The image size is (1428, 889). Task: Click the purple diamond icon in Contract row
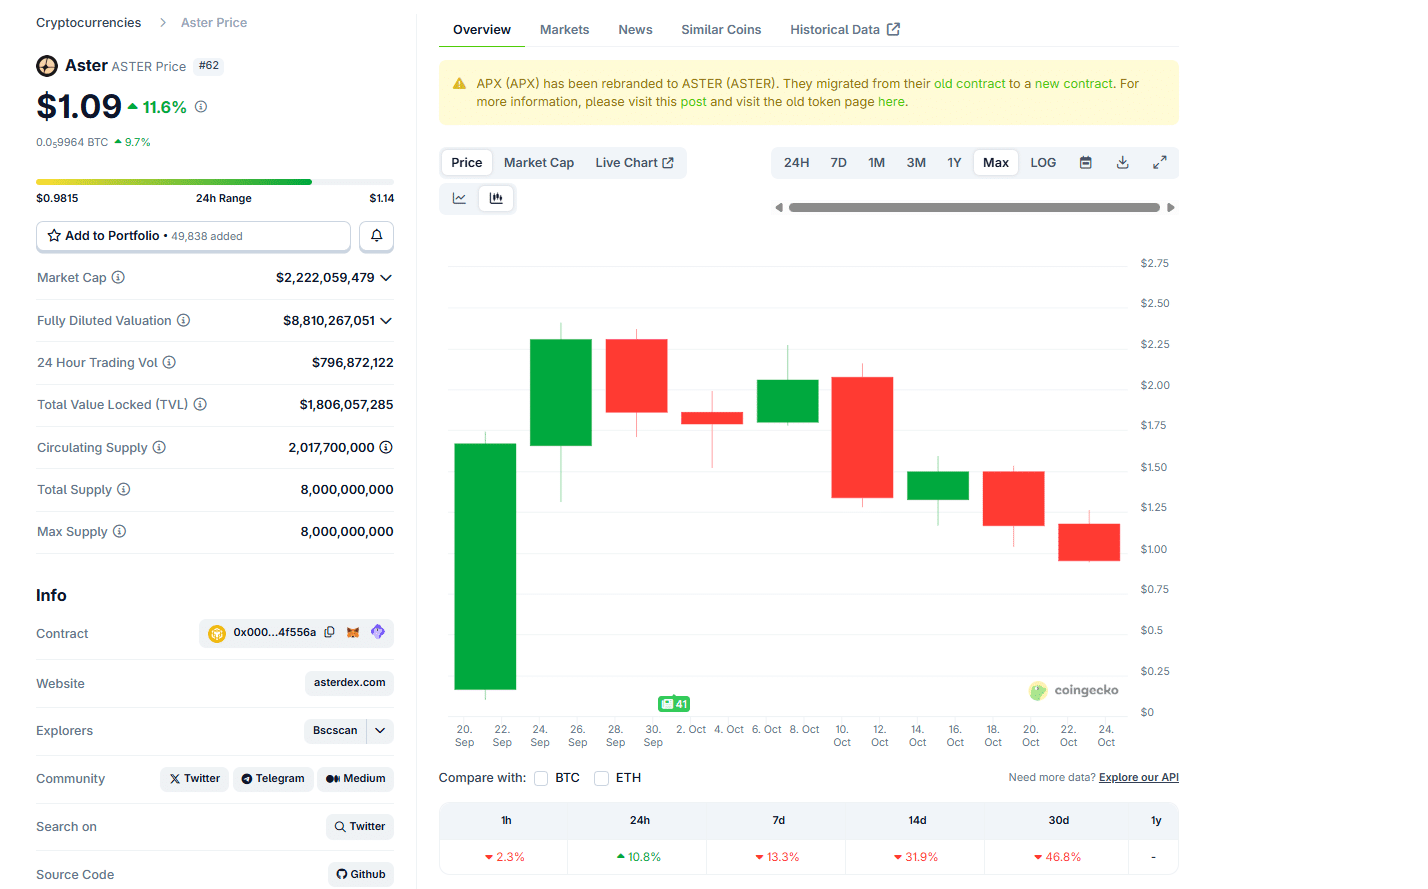pyautogui.click(x=378, y=632)
